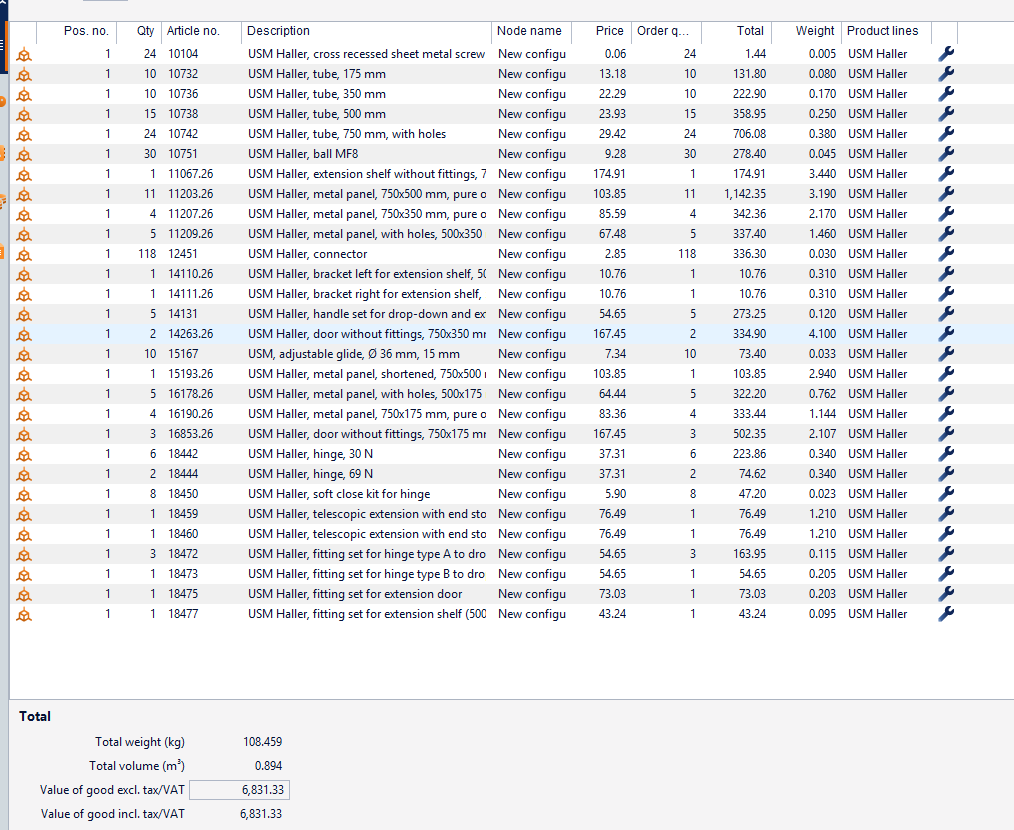This screenshot has width=1014, height=830.
Task: Click wrench icon for ball MF8 row
Action: pyautogui.click(x=945, y=154)
